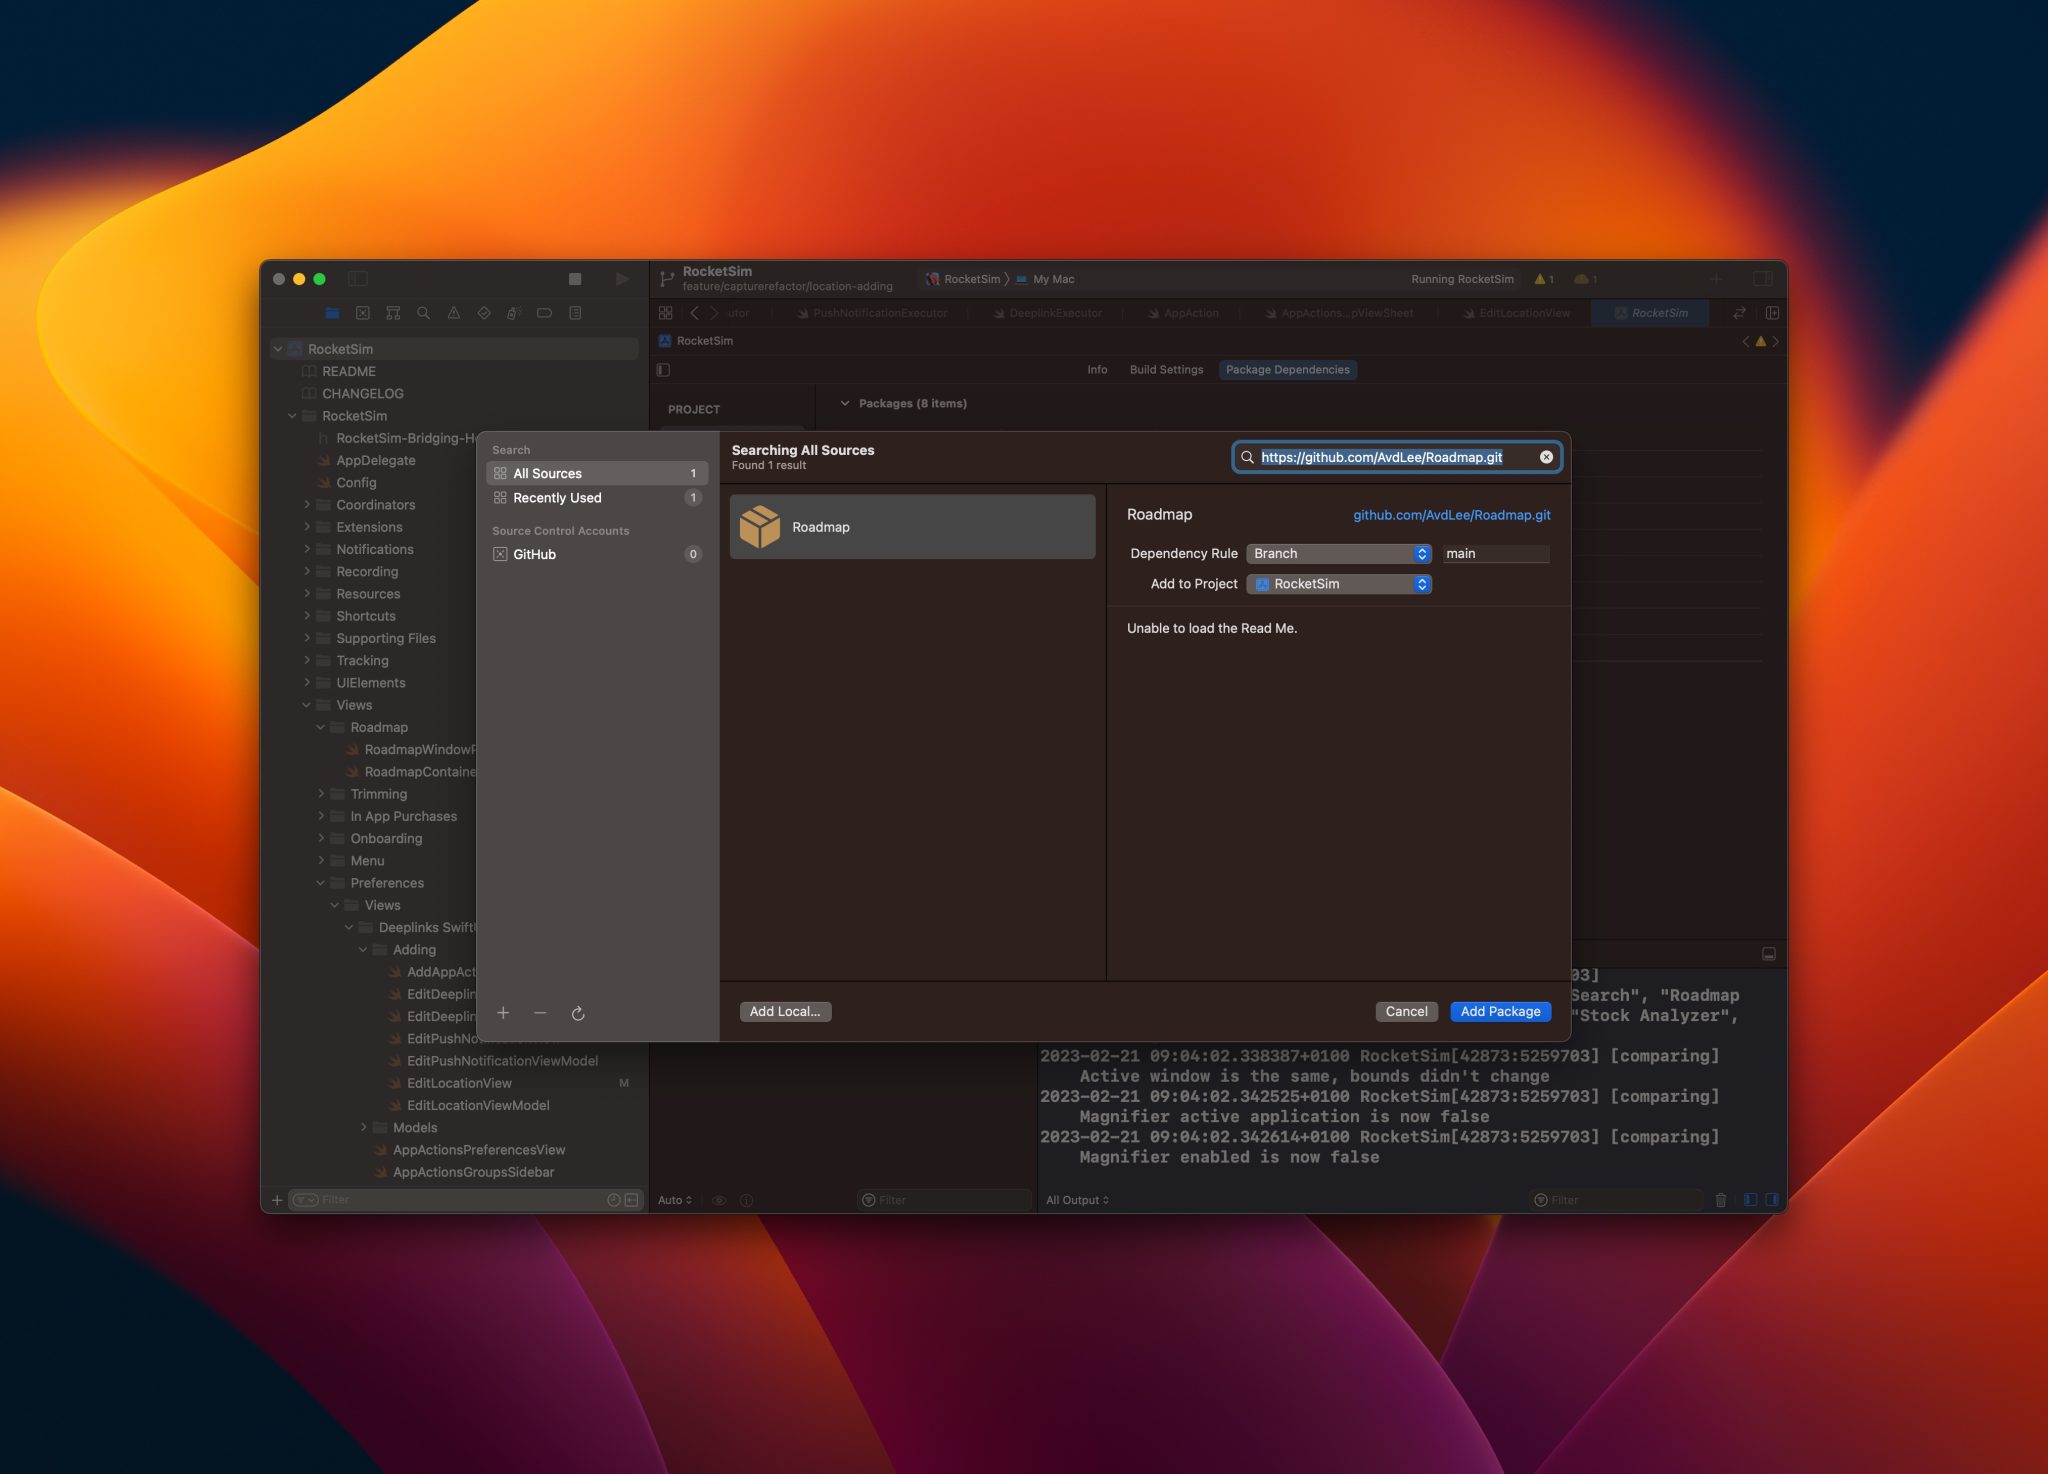Image resolution: width=2048 pixels, height=1474 pixels.
Task: Hide the debug area toggle icon
Action: (1768, 954)
